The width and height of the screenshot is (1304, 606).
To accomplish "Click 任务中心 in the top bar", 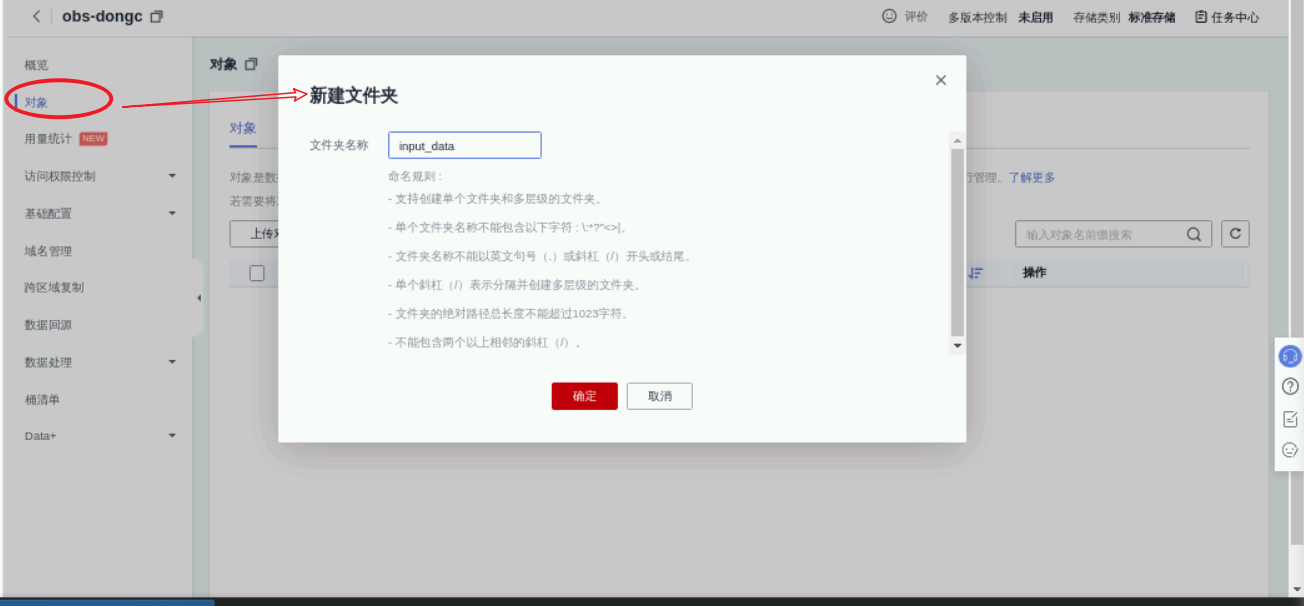I will pos(1235,17).
